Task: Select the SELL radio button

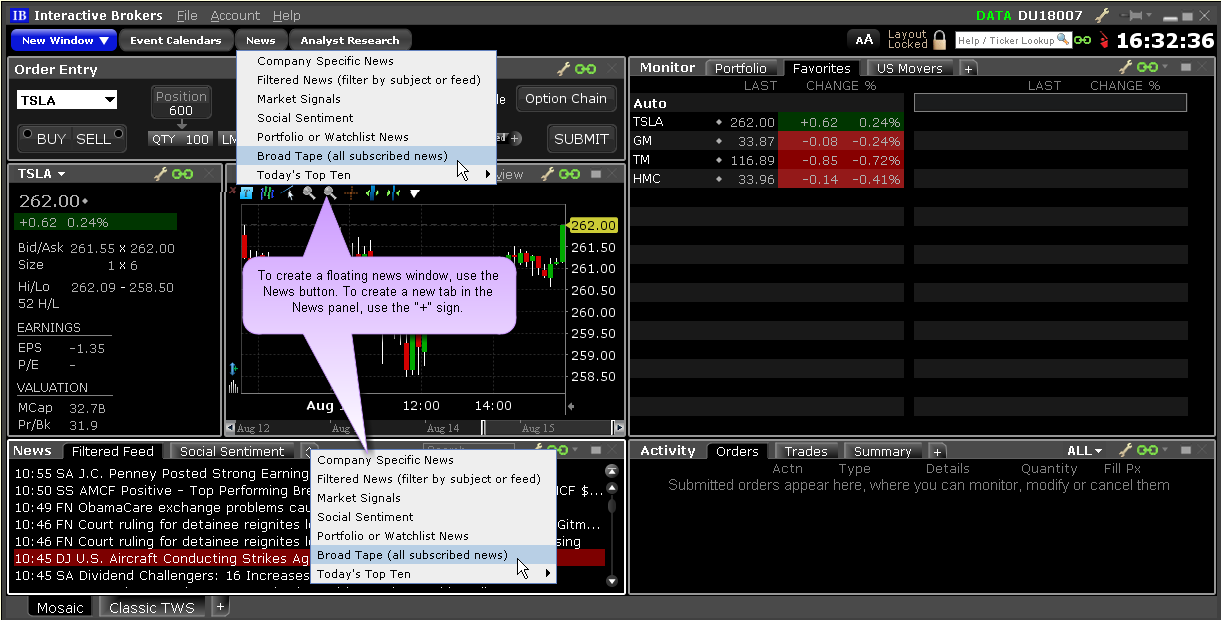Action: coord(119,134)
